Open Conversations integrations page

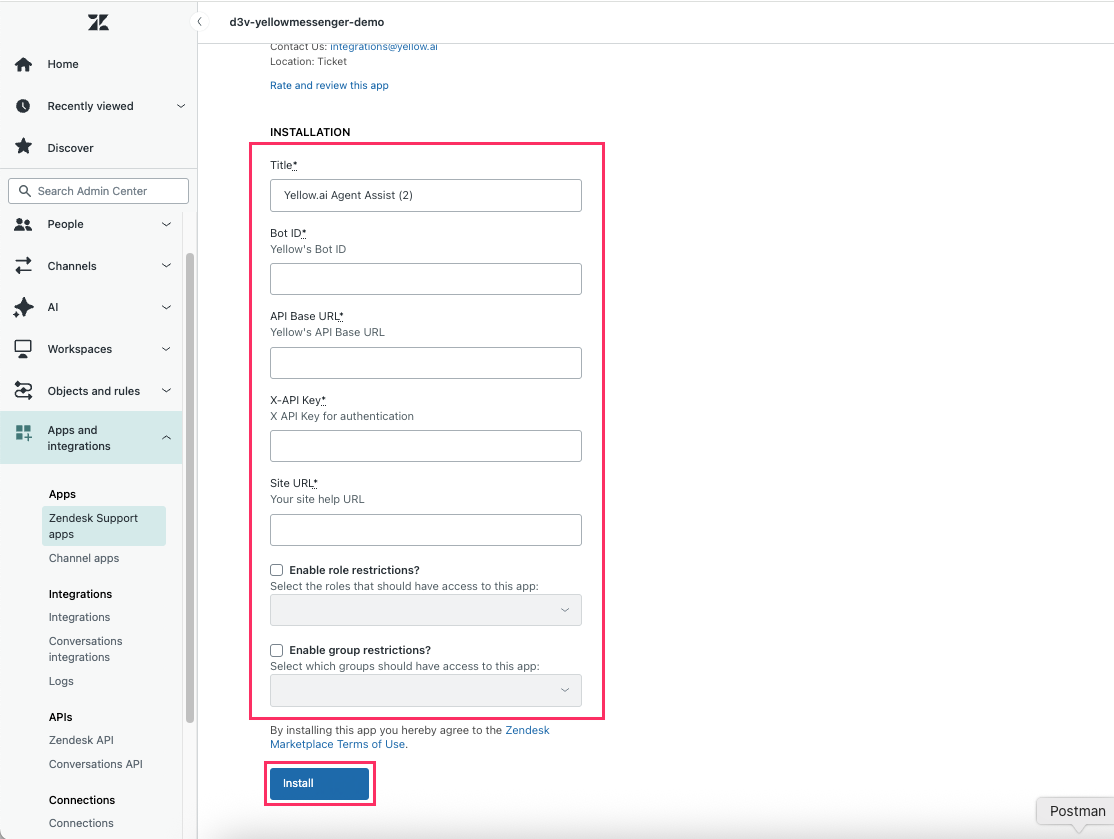click(x=85, y=649)
